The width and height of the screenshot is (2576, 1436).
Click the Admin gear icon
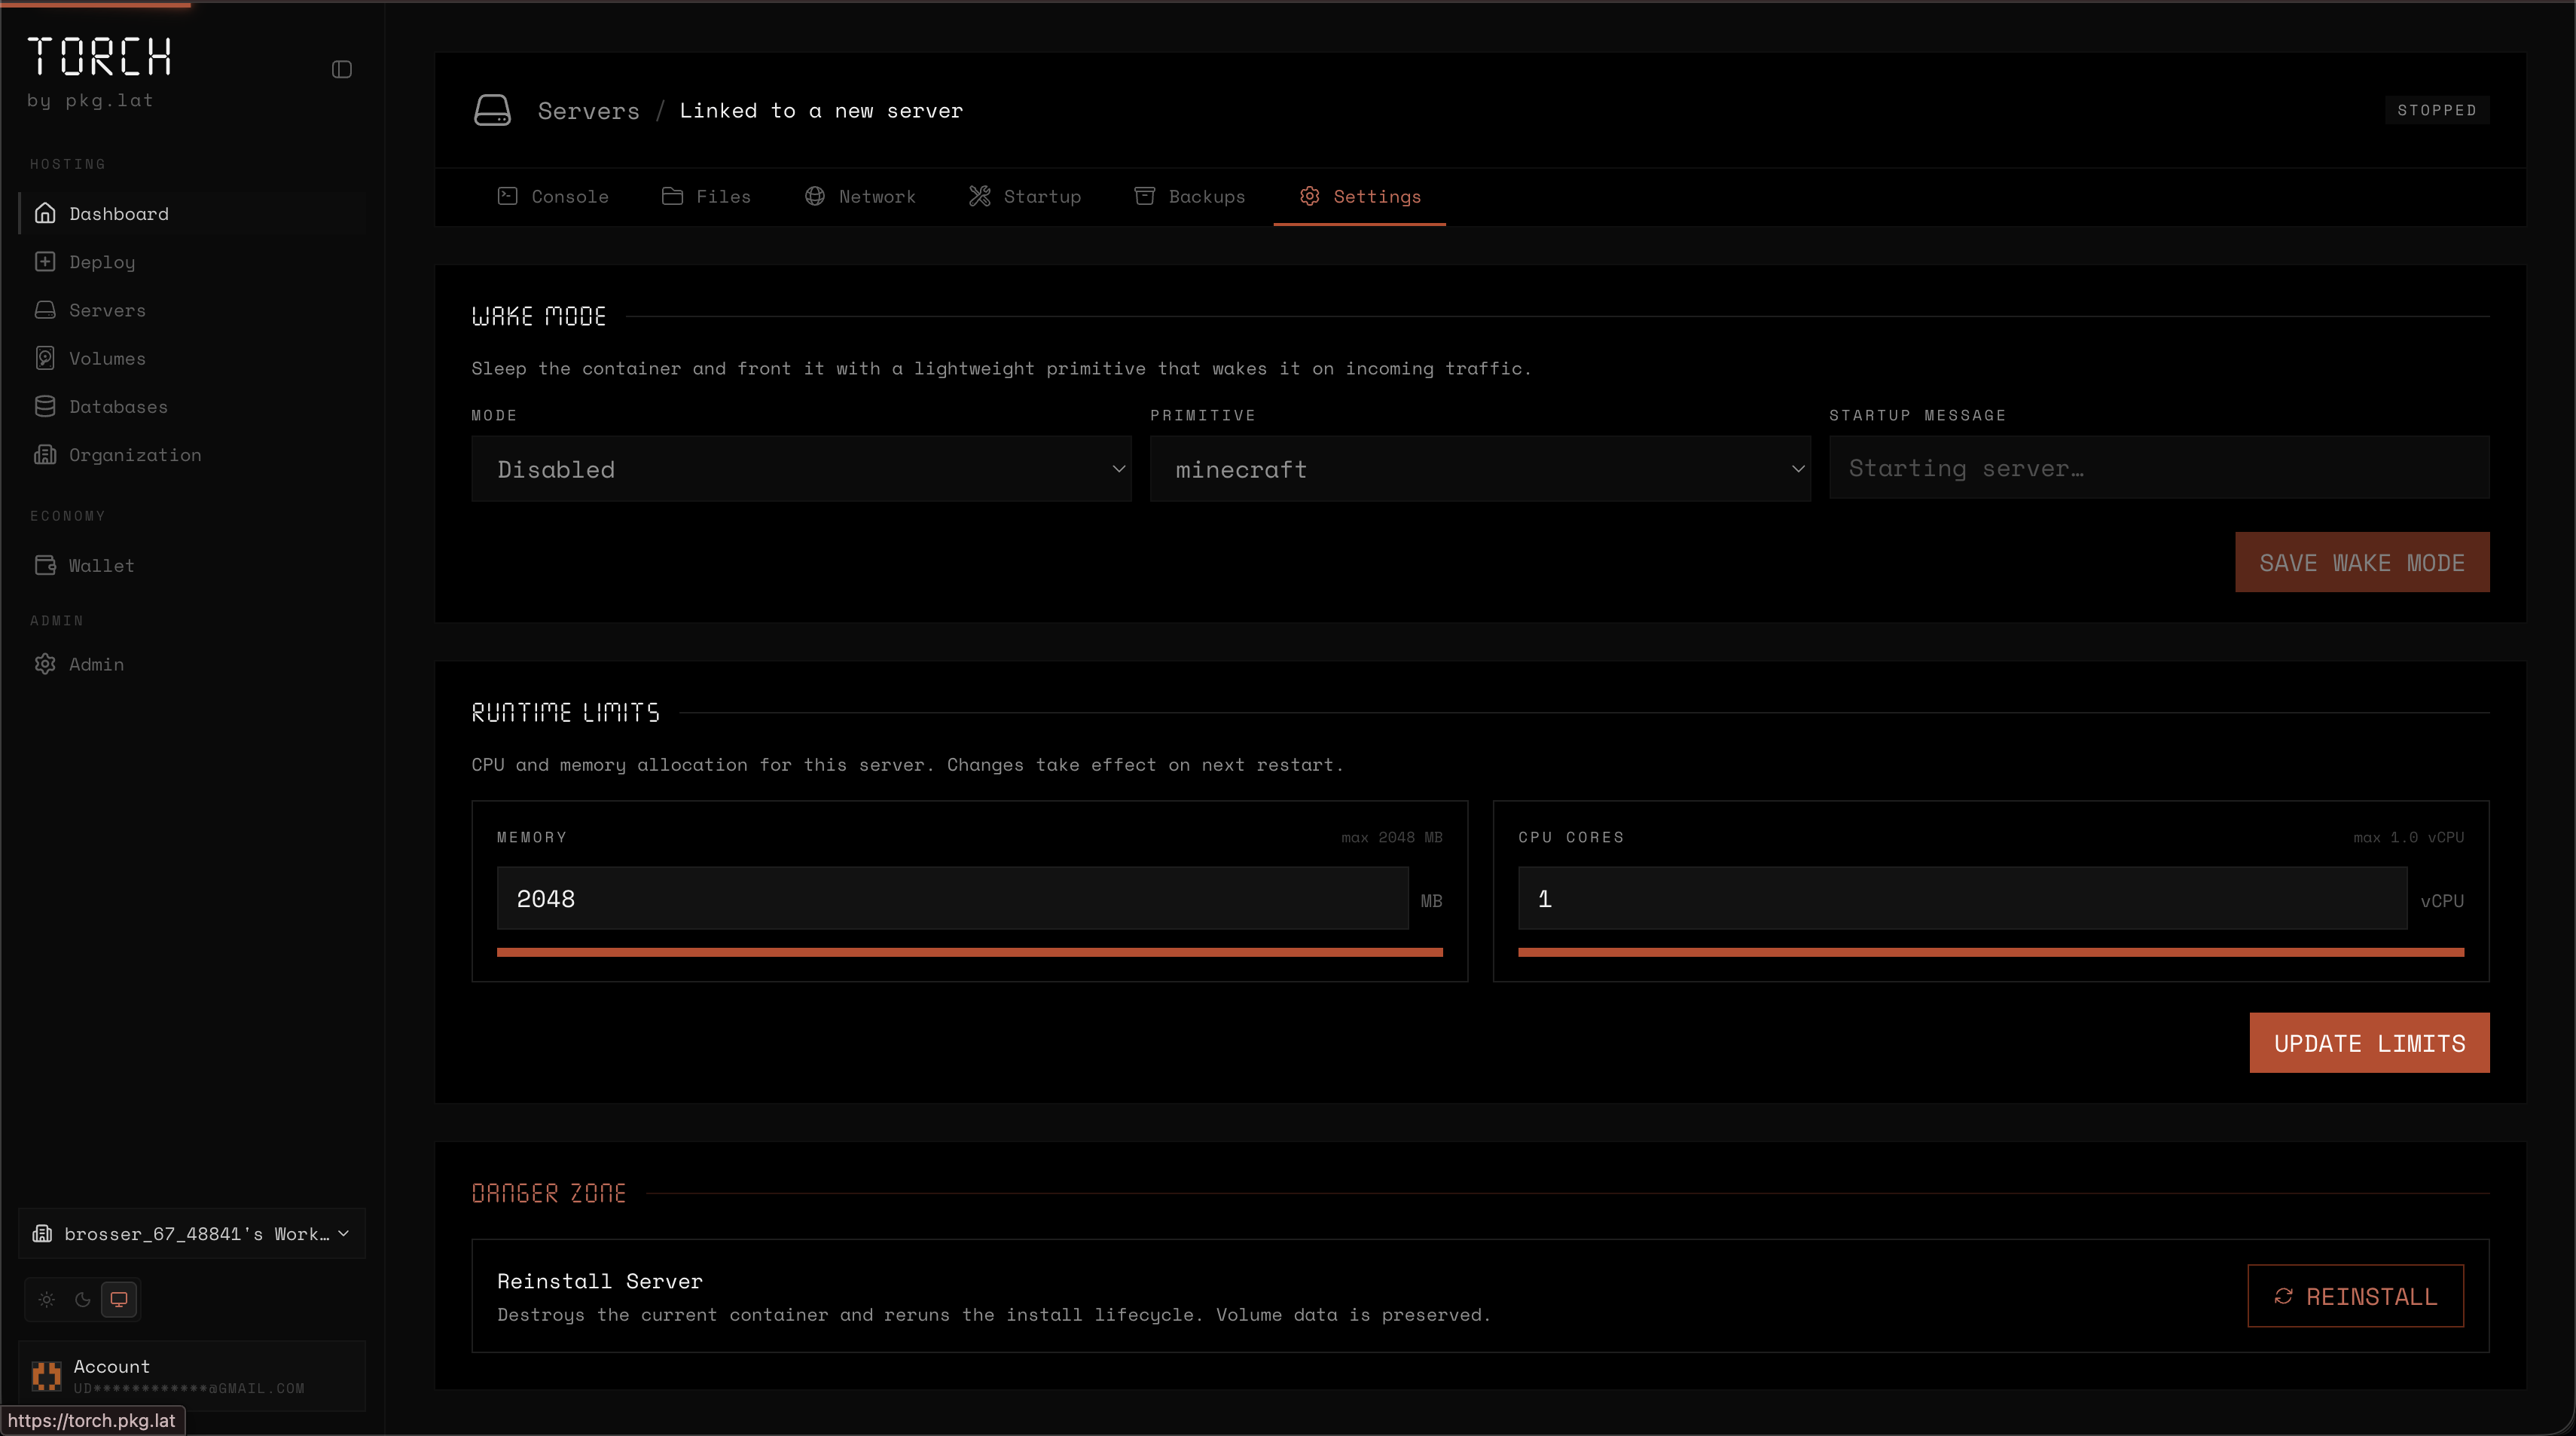point(45,664)
